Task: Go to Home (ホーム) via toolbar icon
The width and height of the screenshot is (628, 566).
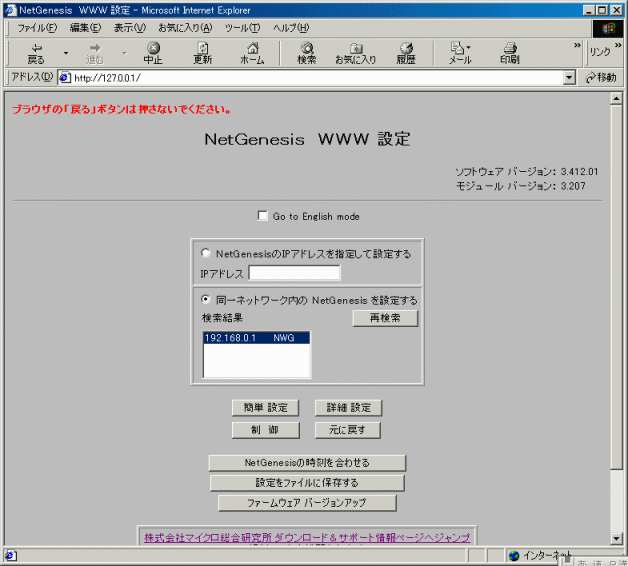Action: coord(252,54)
